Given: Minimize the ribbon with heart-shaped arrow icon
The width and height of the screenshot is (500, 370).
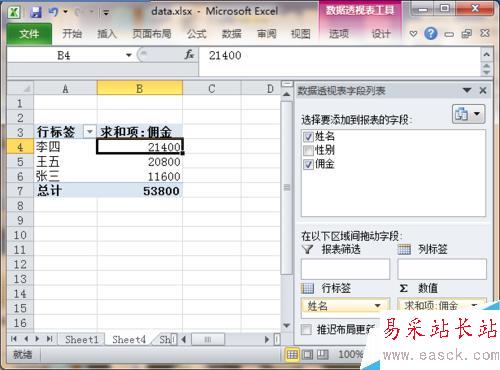Looking at the screenshot, I should pos(413,34).
